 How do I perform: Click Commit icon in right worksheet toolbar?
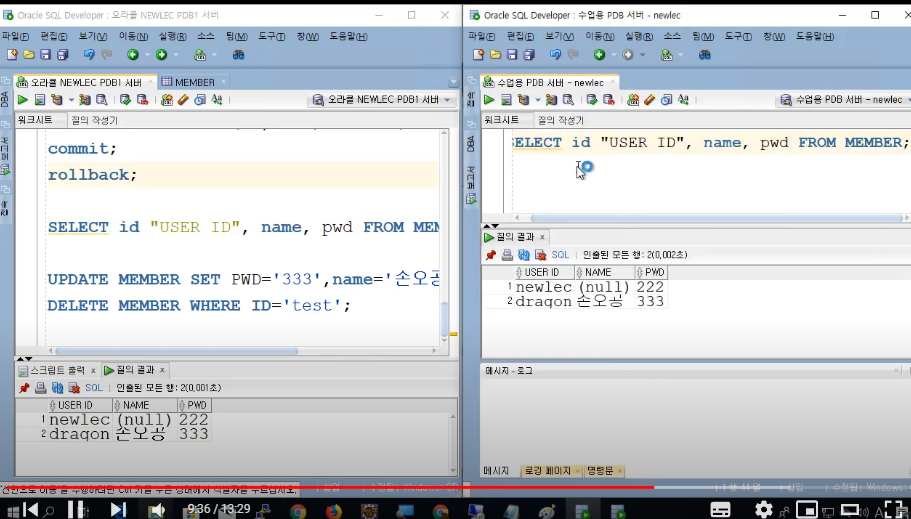point(591,100)
